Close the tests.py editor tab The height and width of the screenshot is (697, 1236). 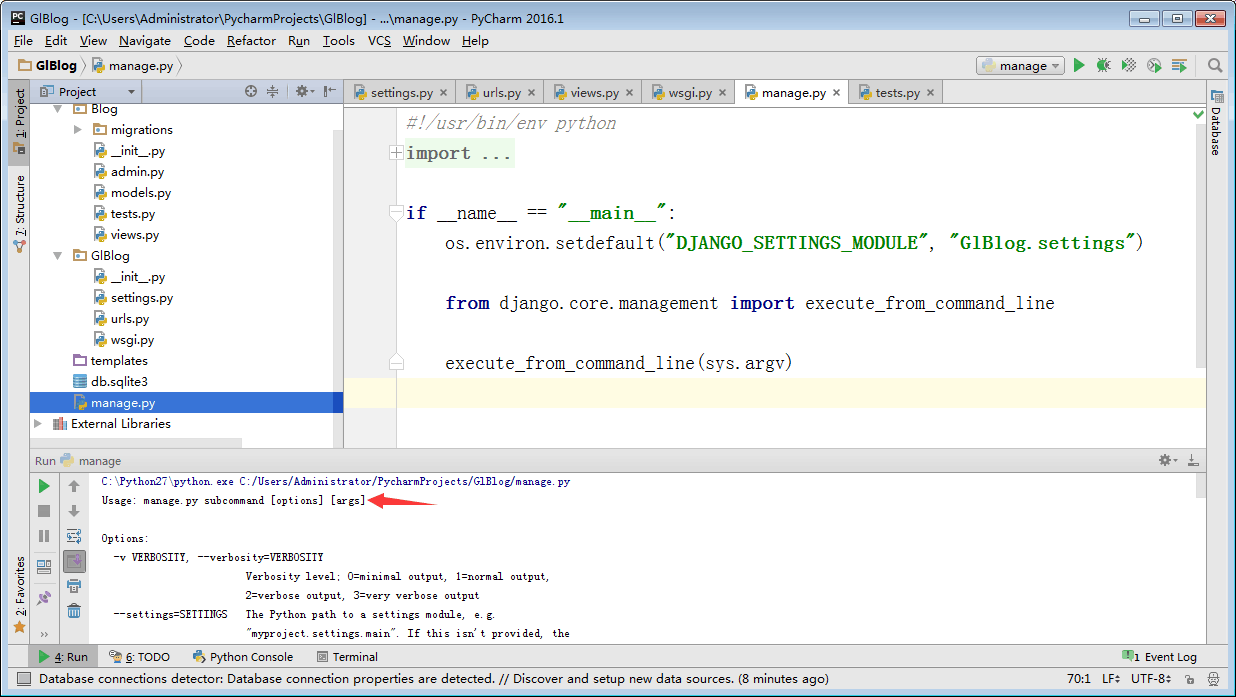pyautogui.click(x=930, y=93)
